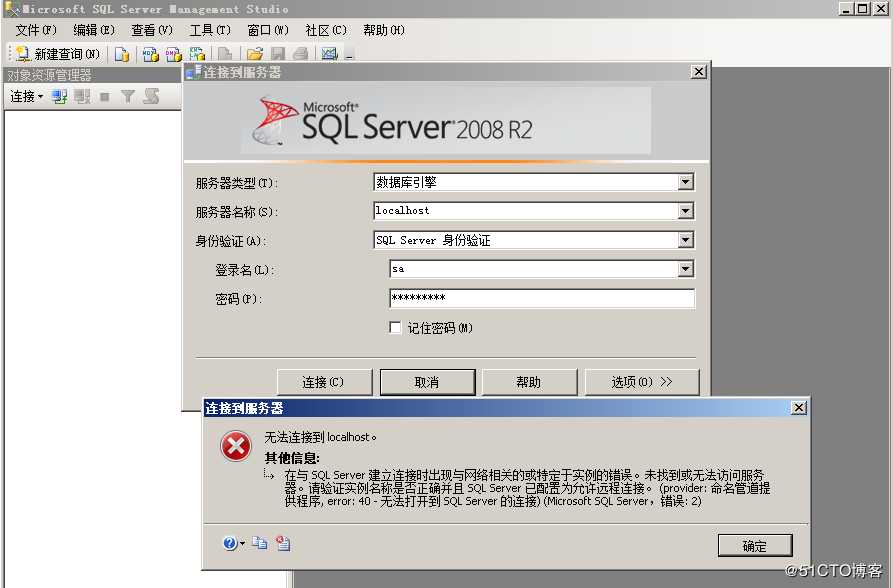This screenshot has height=588, width=893.
Task: Click the greyed Save floppy disk icon
Action: coord(278,54)
